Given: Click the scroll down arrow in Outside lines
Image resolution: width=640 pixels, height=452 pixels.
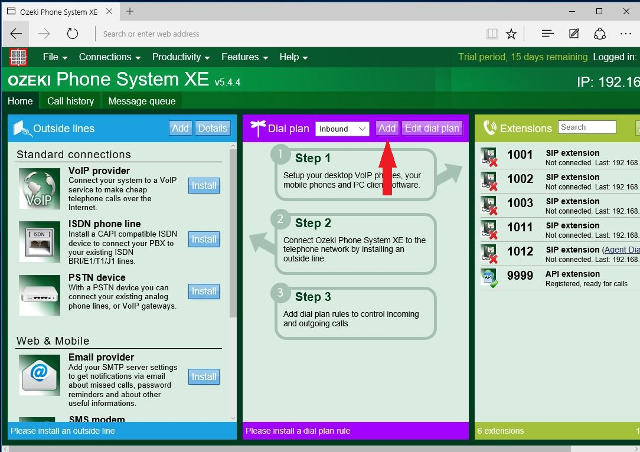Looking at the screenshot, I should [233, 418].
